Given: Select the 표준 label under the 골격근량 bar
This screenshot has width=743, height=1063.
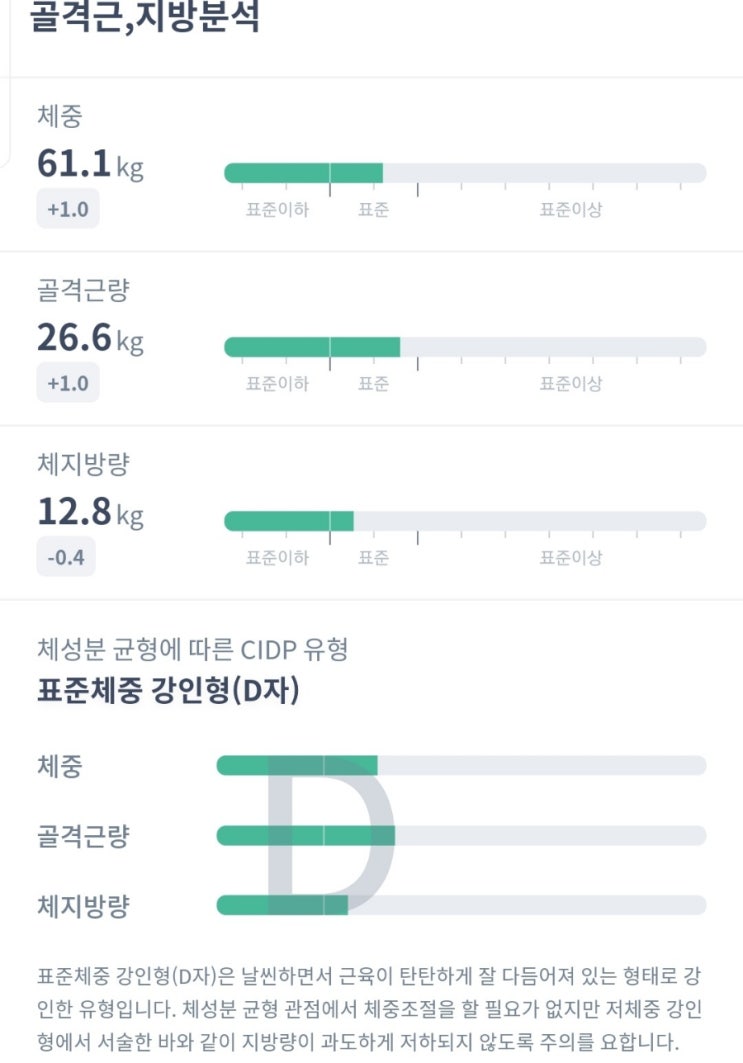Looking at the screenshot, I should click(374, 384).
